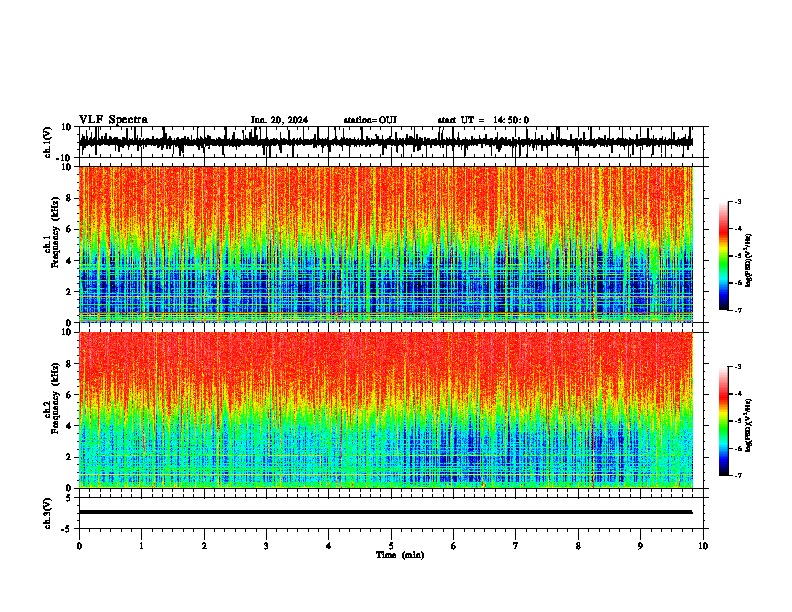The height and width of the screenshot is (612, 792).
Task: Click the log(PSD) label beside ch.2 colorbar
Action: 749,425
